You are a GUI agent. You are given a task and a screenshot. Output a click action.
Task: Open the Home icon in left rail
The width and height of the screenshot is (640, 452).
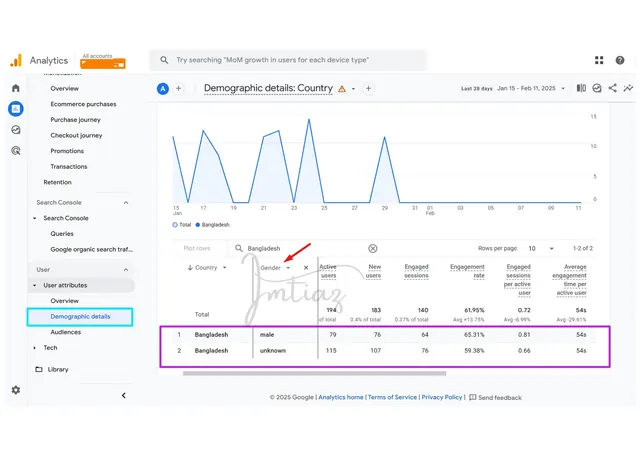tap(16, 88)
